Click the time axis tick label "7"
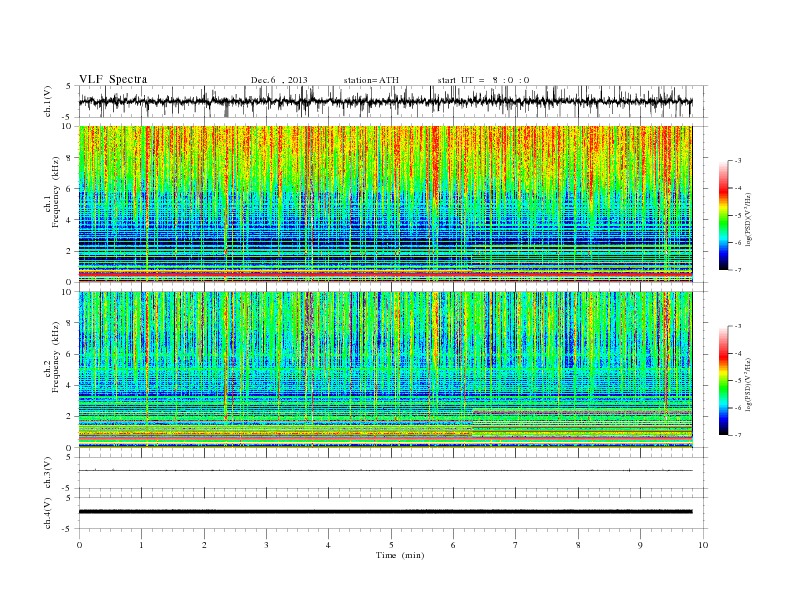Viewport: 792px width, 612px height. click(516, 545)
